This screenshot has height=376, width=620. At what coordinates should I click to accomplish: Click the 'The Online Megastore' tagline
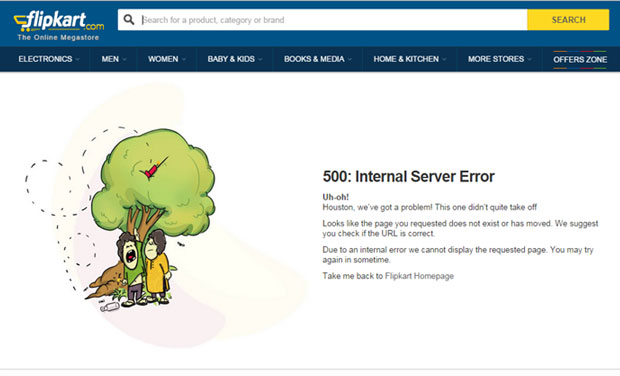coord(58,38)
